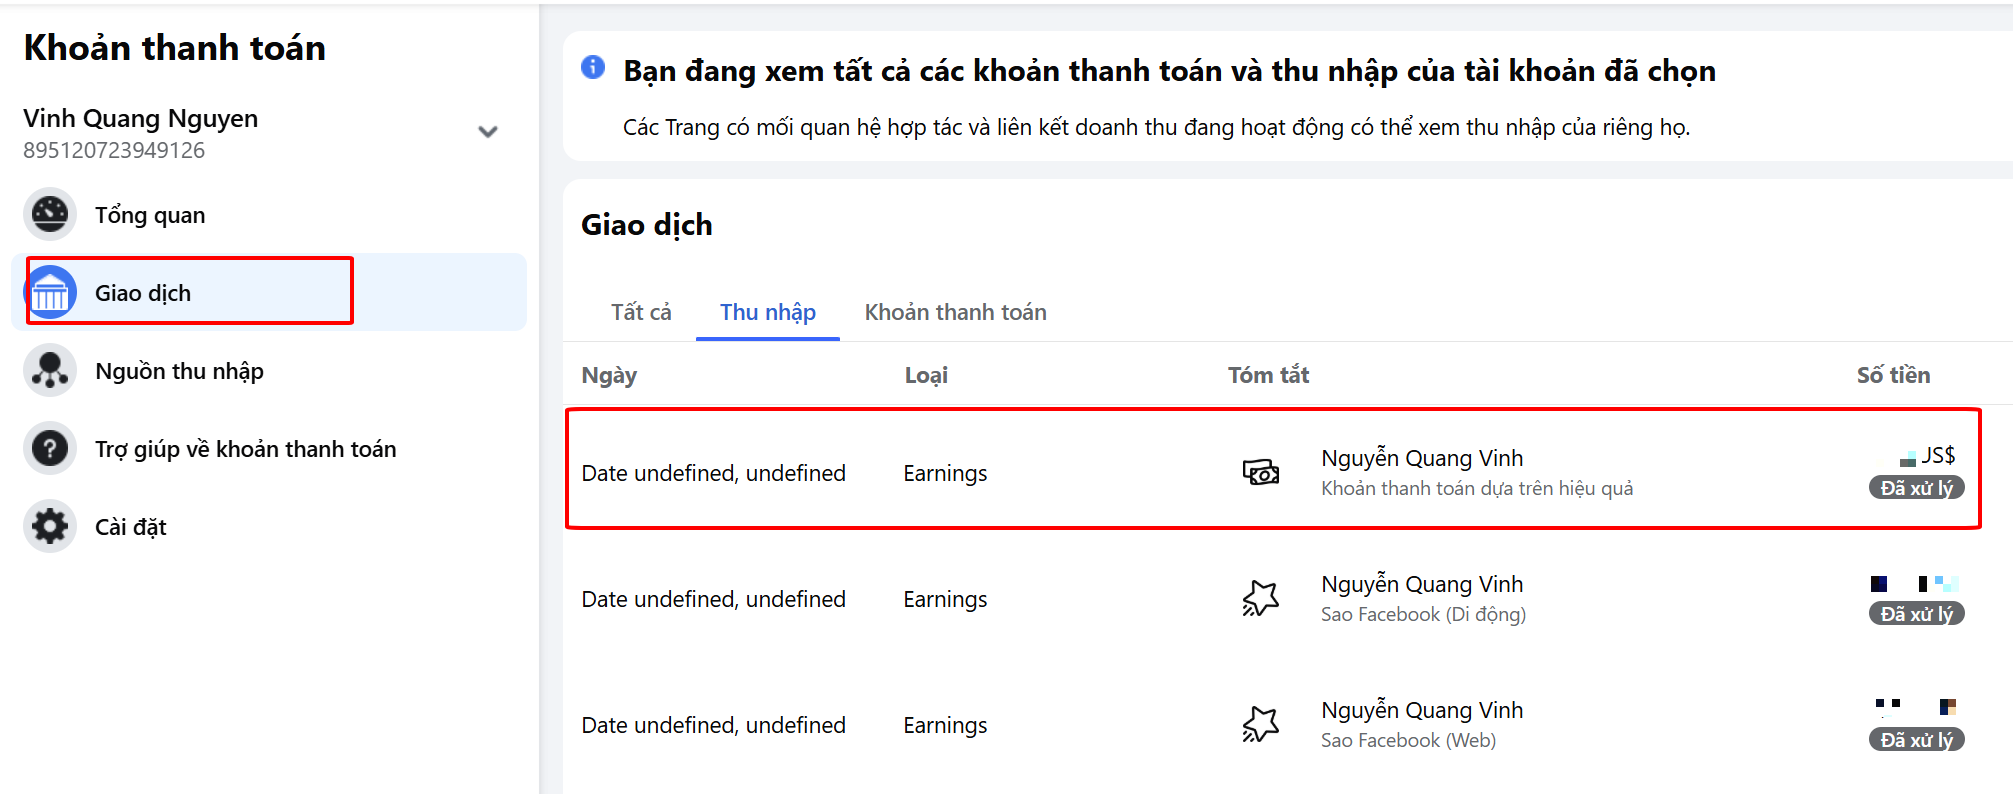Click the blue info icon in banner

pyautogui.click(x=593, y=67)
